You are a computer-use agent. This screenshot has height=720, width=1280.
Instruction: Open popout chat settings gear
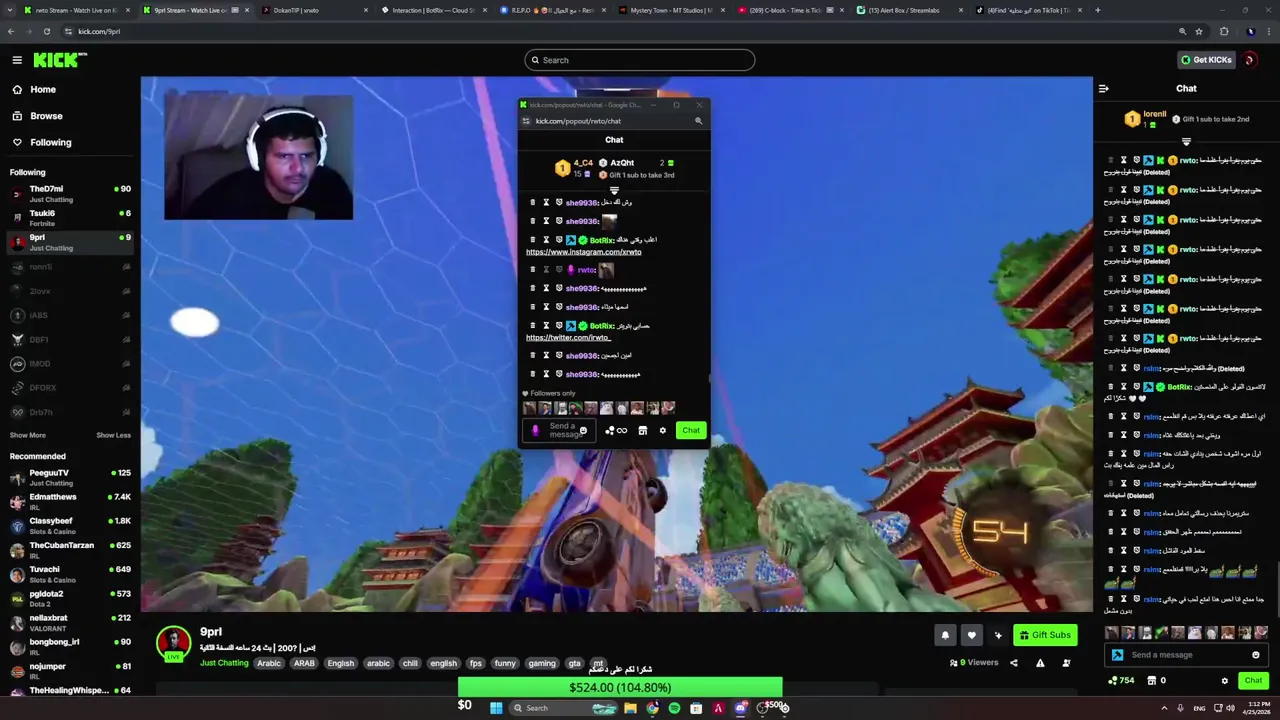click(x=662, y=431)
